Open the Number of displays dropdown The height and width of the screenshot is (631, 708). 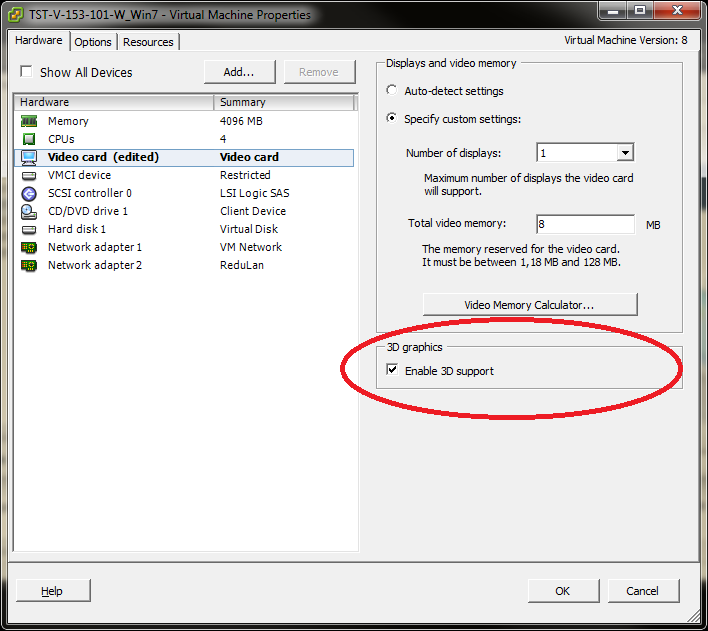pyautogui.click(x=625, y=153)
